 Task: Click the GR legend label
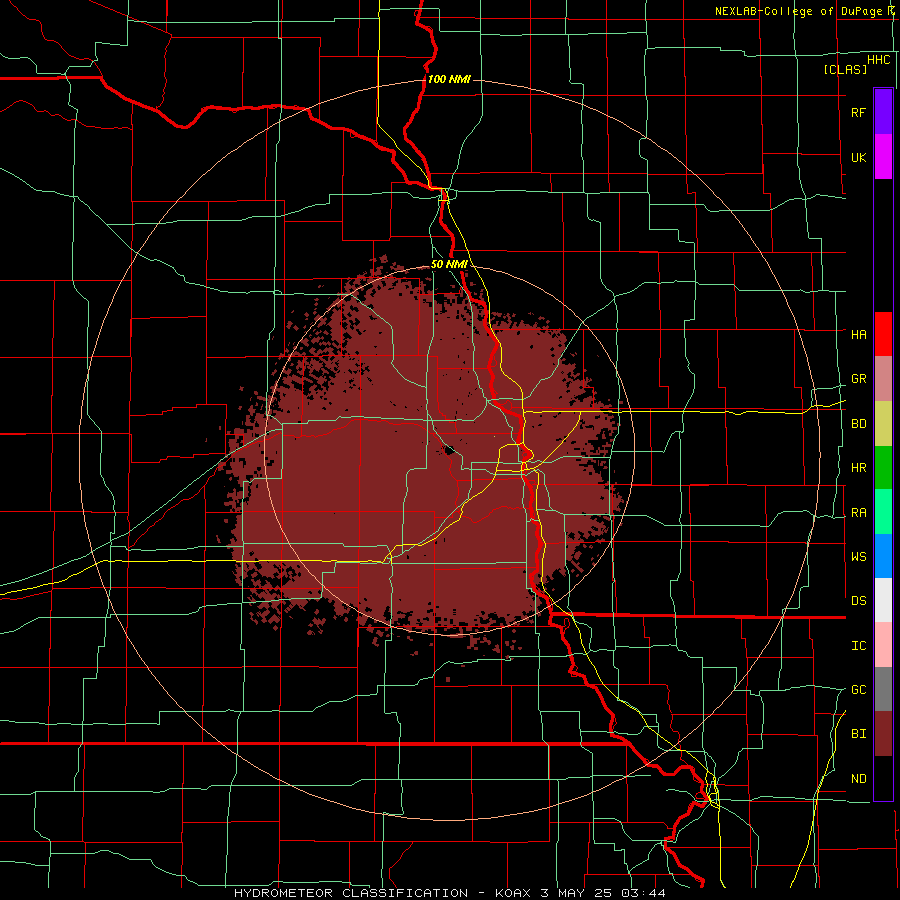click(859, 379)
